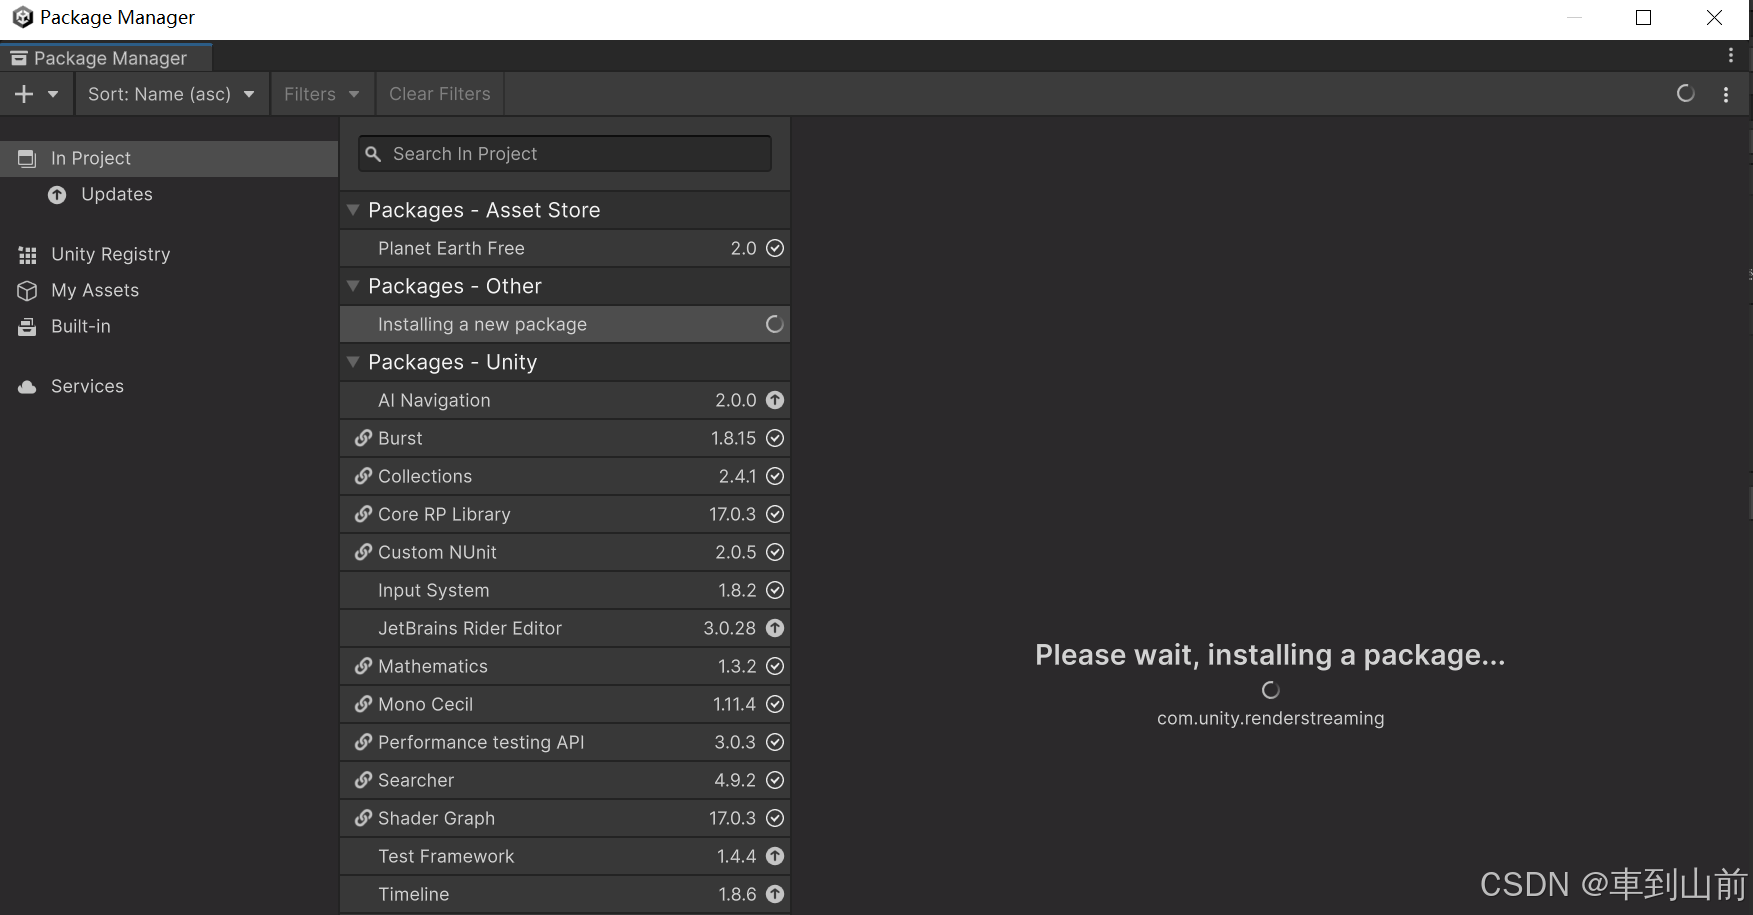Click Burst dependency link icon
The width and height of the screenshot is (1753, 915).
pos(363,438)
